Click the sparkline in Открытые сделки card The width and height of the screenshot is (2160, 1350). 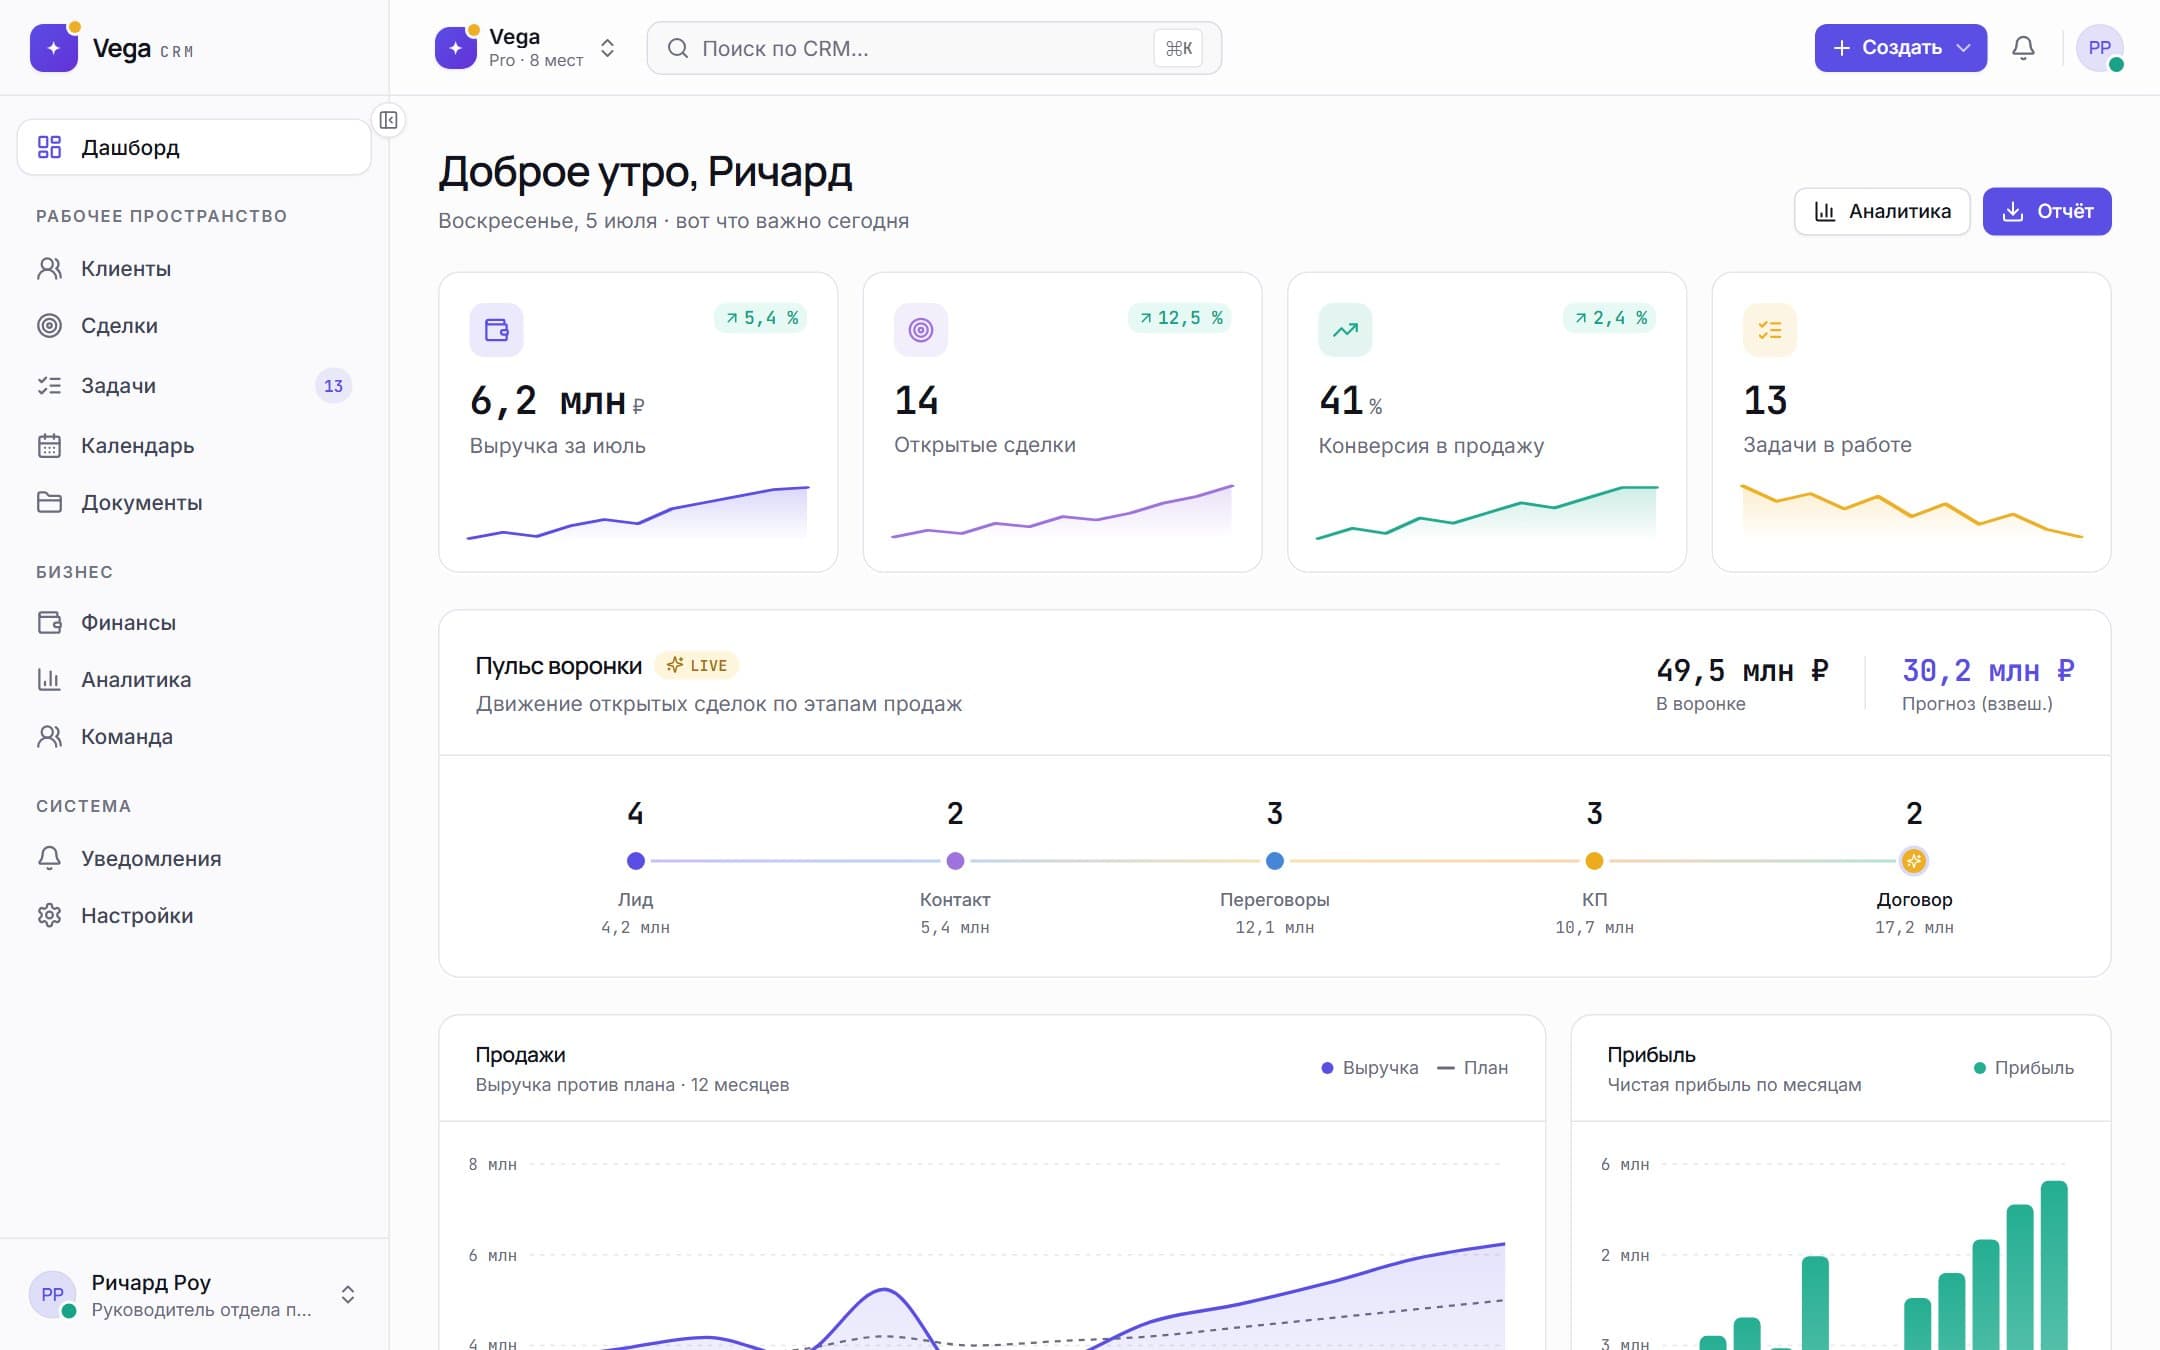click(x=1062, y=511)
